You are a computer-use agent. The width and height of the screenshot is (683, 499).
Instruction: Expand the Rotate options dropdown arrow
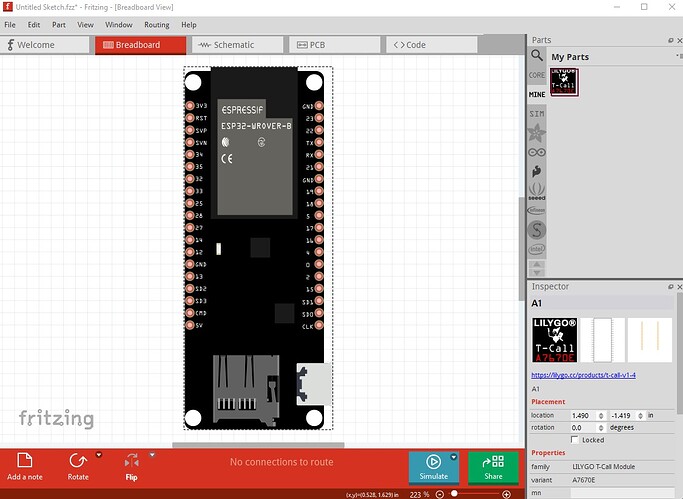pyautogui.click(x=99, y=455)
